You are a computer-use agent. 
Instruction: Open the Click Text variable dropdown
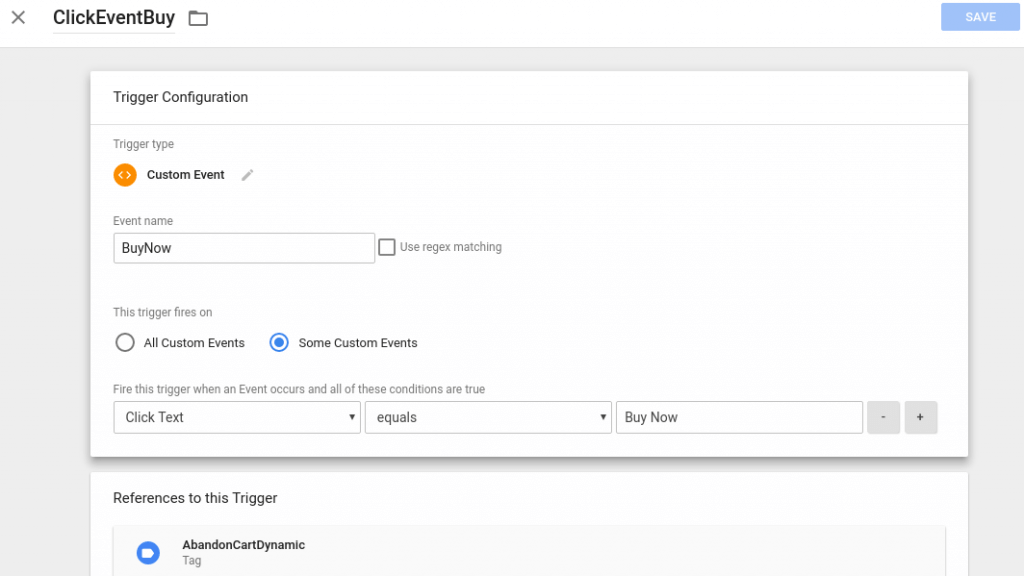coord(237,417)
